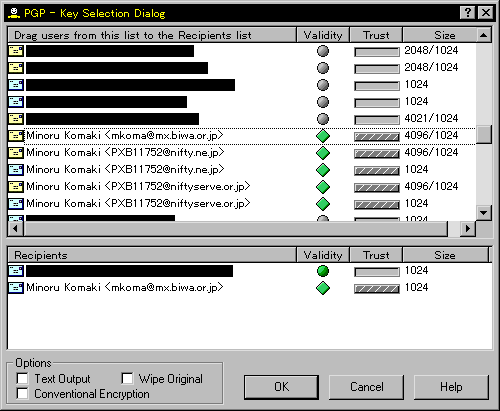The height and width of the screenshot is (411, 500).
Task: Click the user list scroll-down arrow
Action: (x=484, y=213)
